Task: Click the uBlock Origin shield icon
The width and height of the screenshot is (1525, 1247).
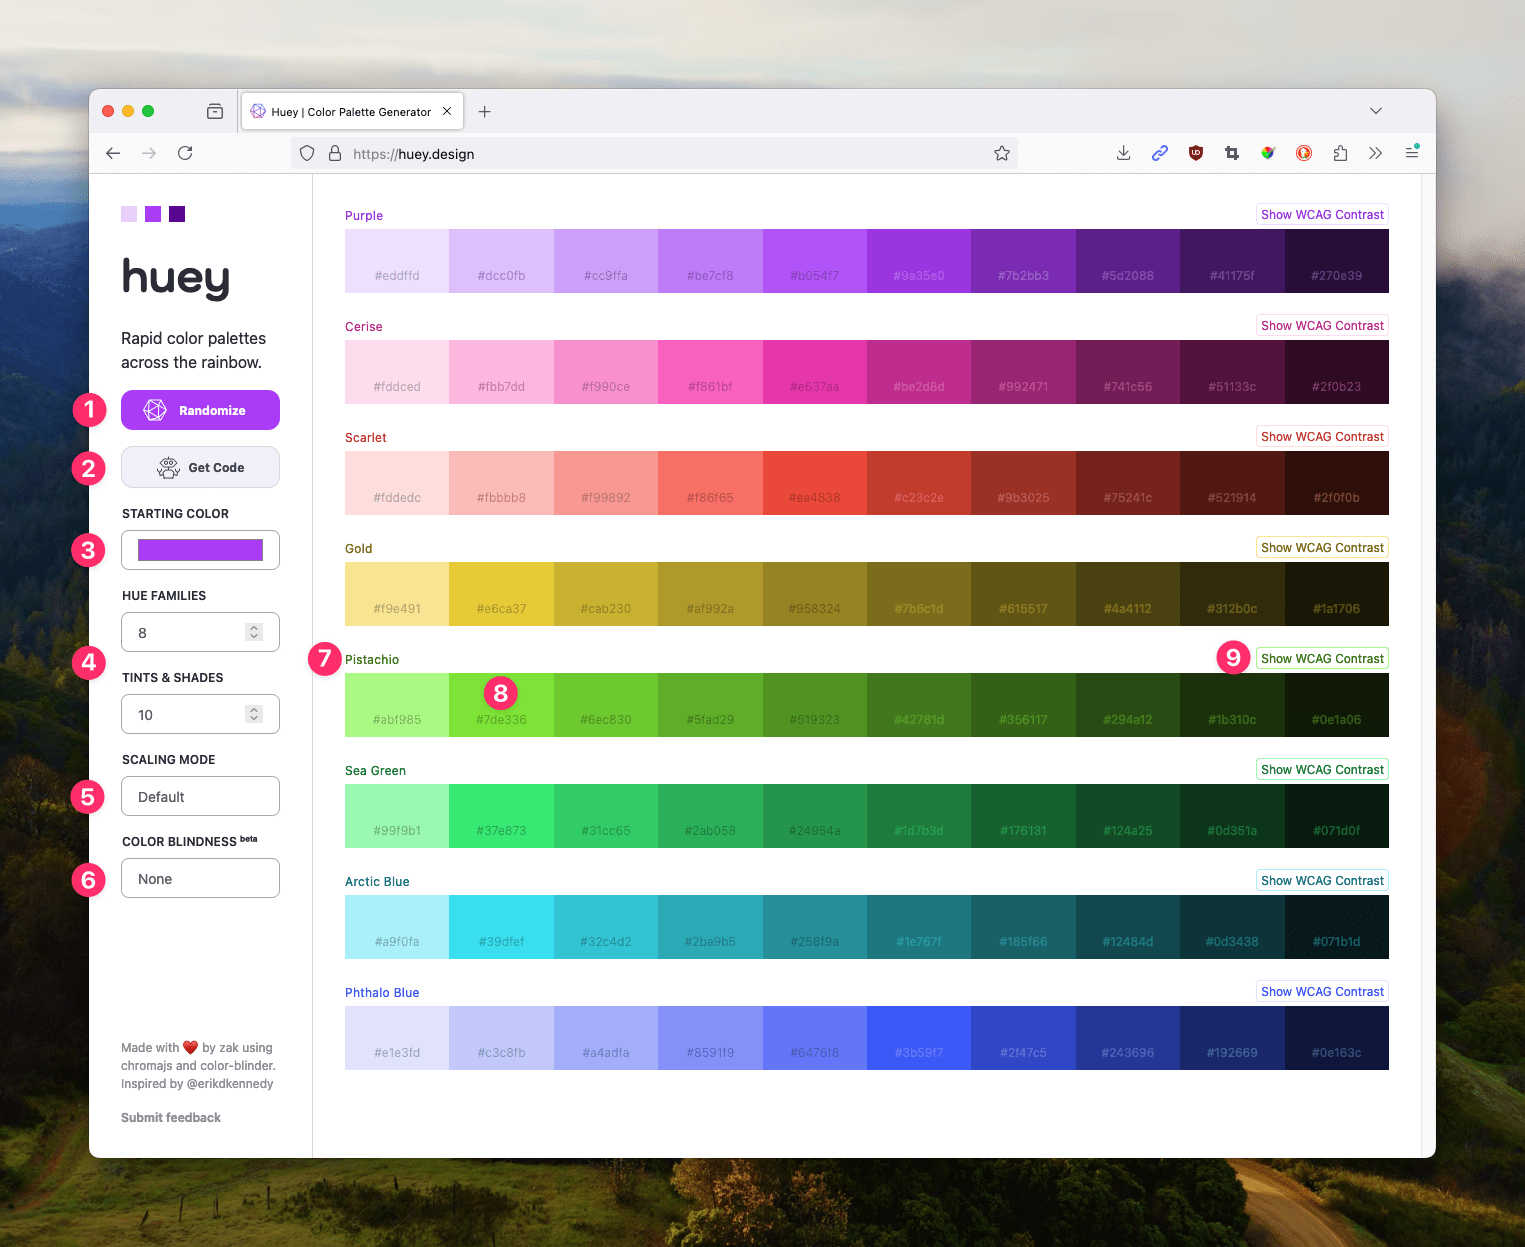Action: pyautogui.click(x=1195, y=153)
